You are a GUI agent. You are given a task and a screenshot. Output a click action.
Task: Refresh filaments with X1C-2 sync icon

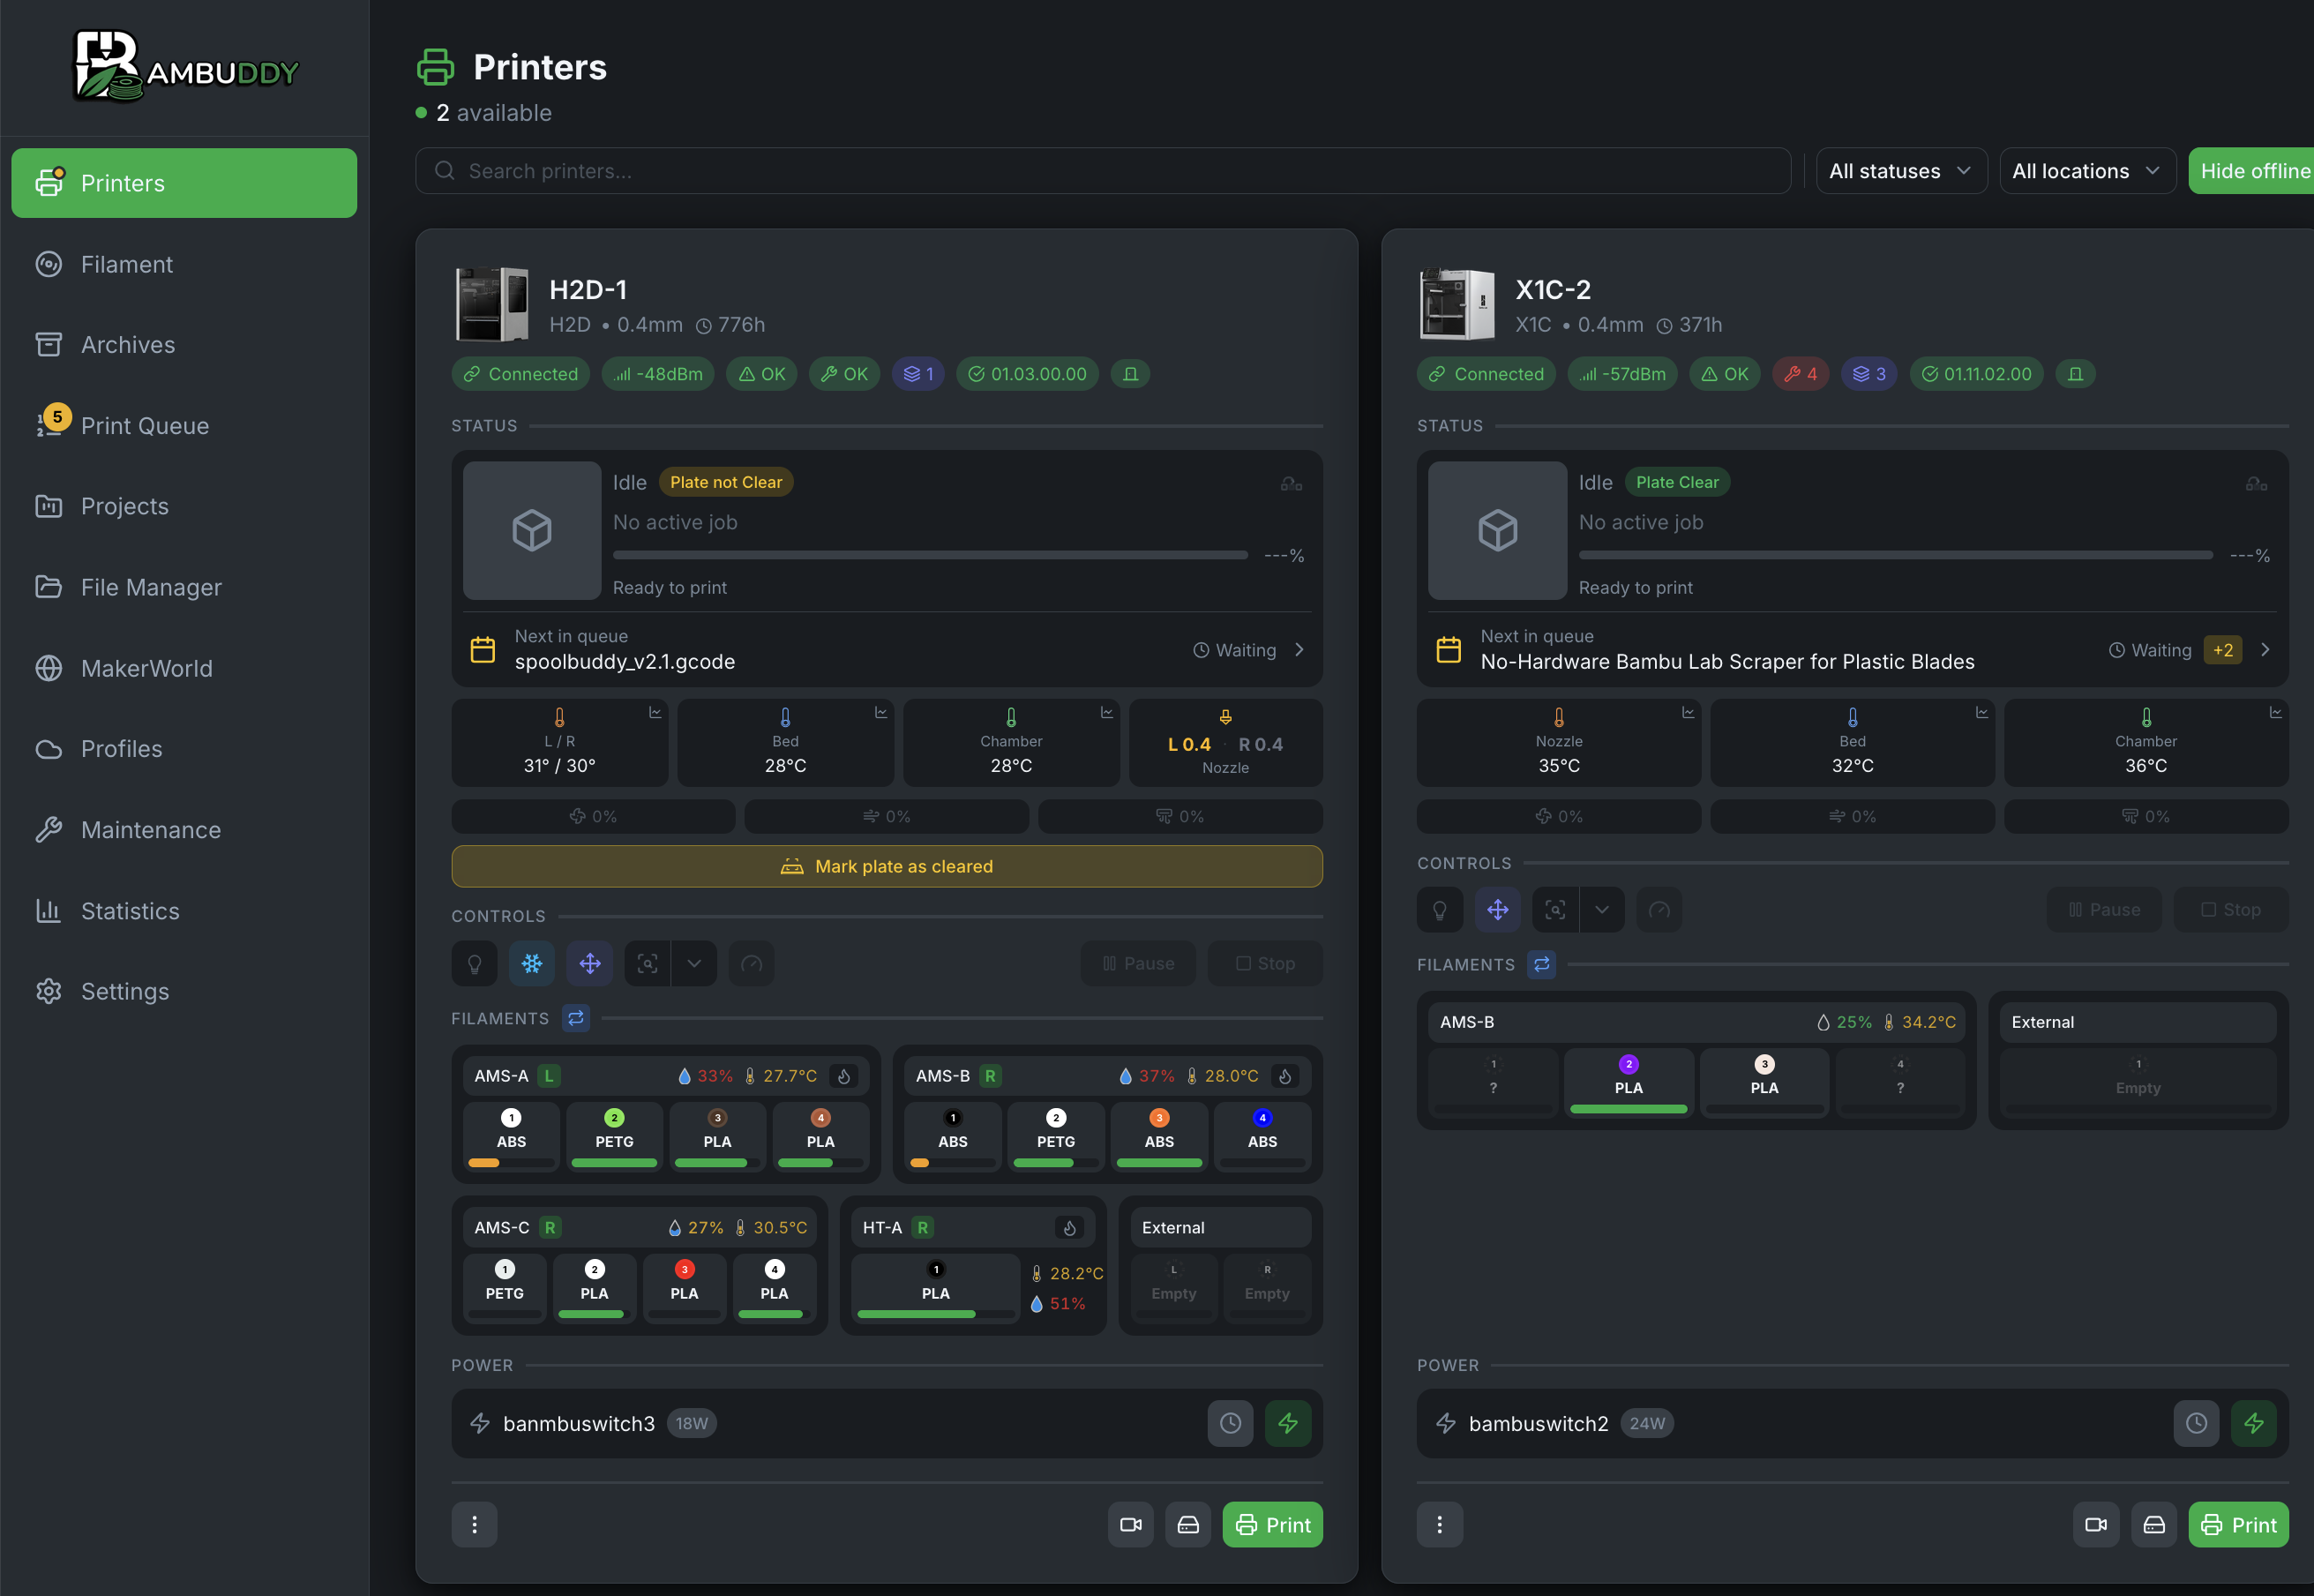click(x=1542, y=964)
